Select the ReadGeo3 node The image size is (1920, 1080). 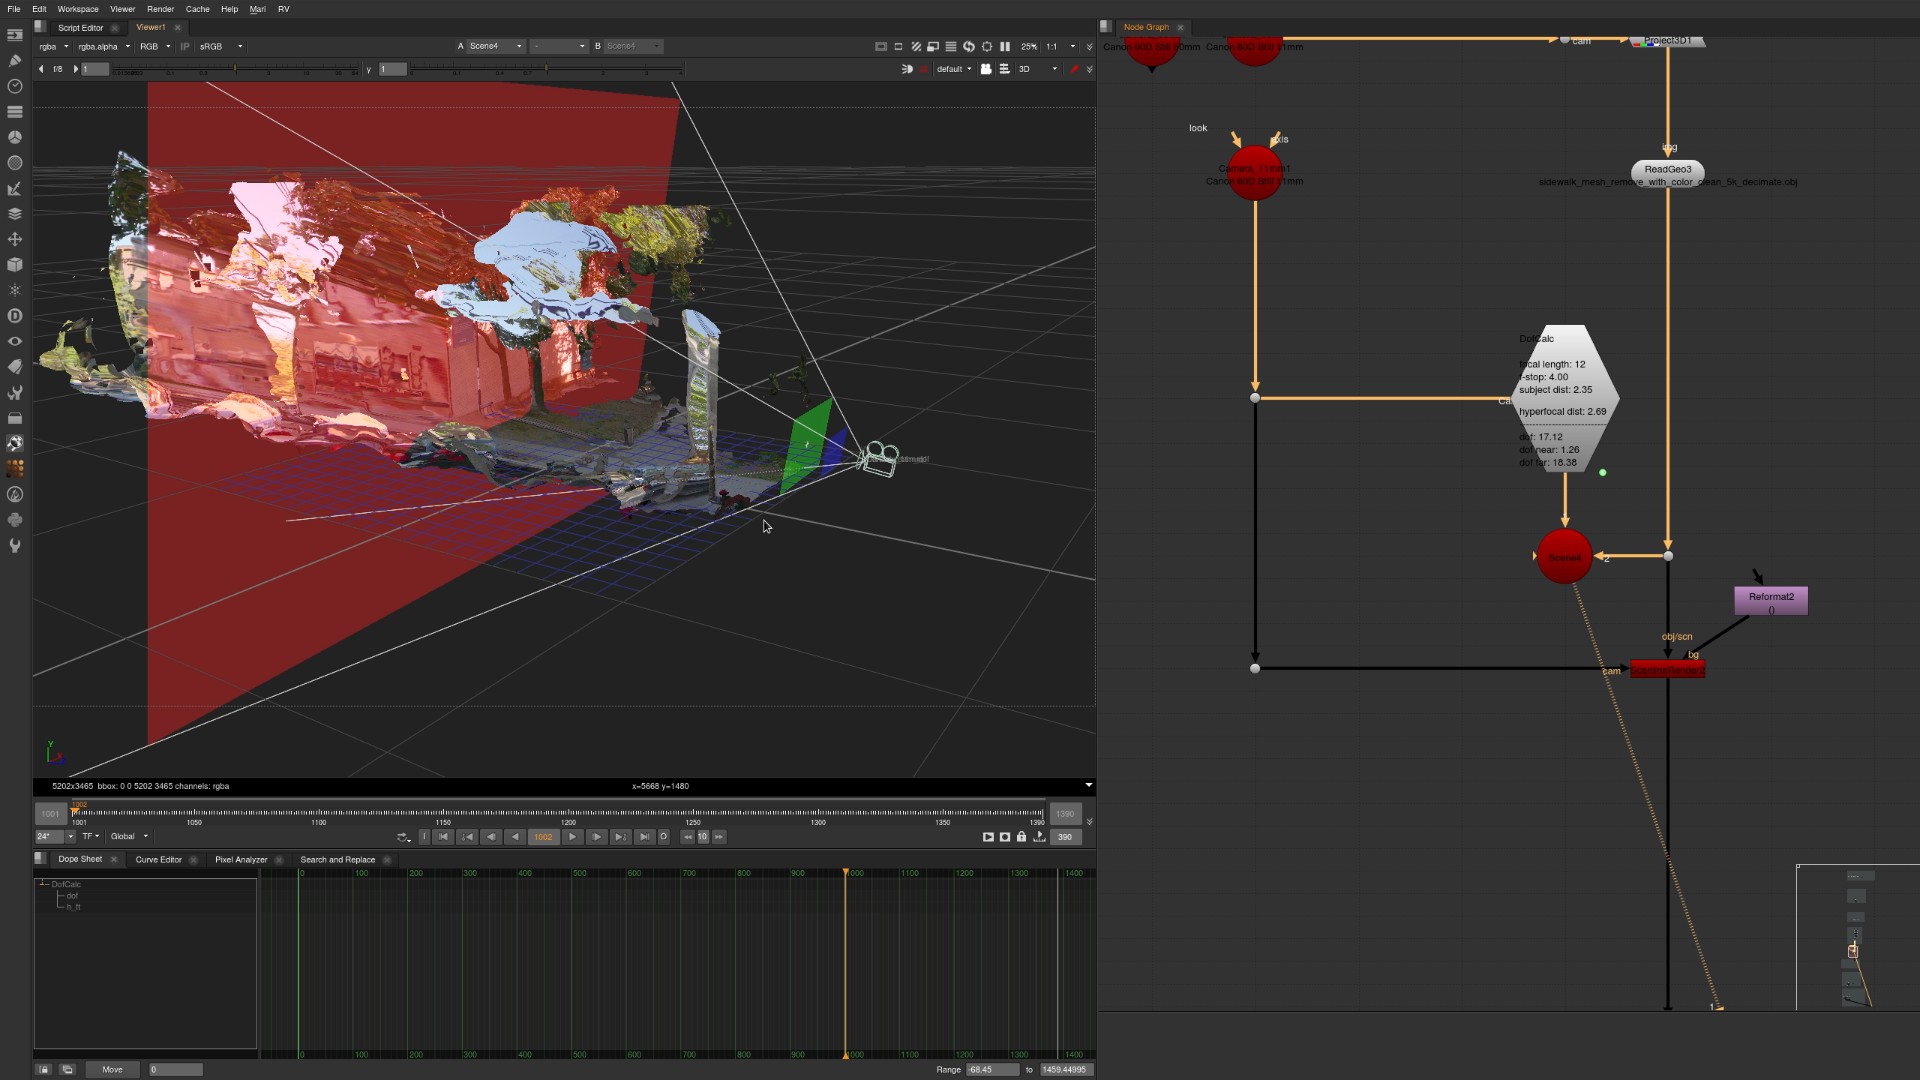(x=1667, y=169)
